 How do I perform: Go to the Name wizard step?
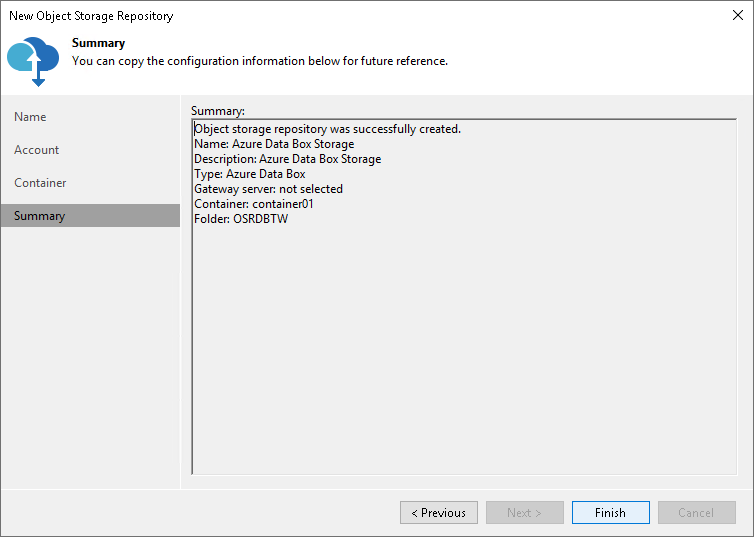point(30,117)
